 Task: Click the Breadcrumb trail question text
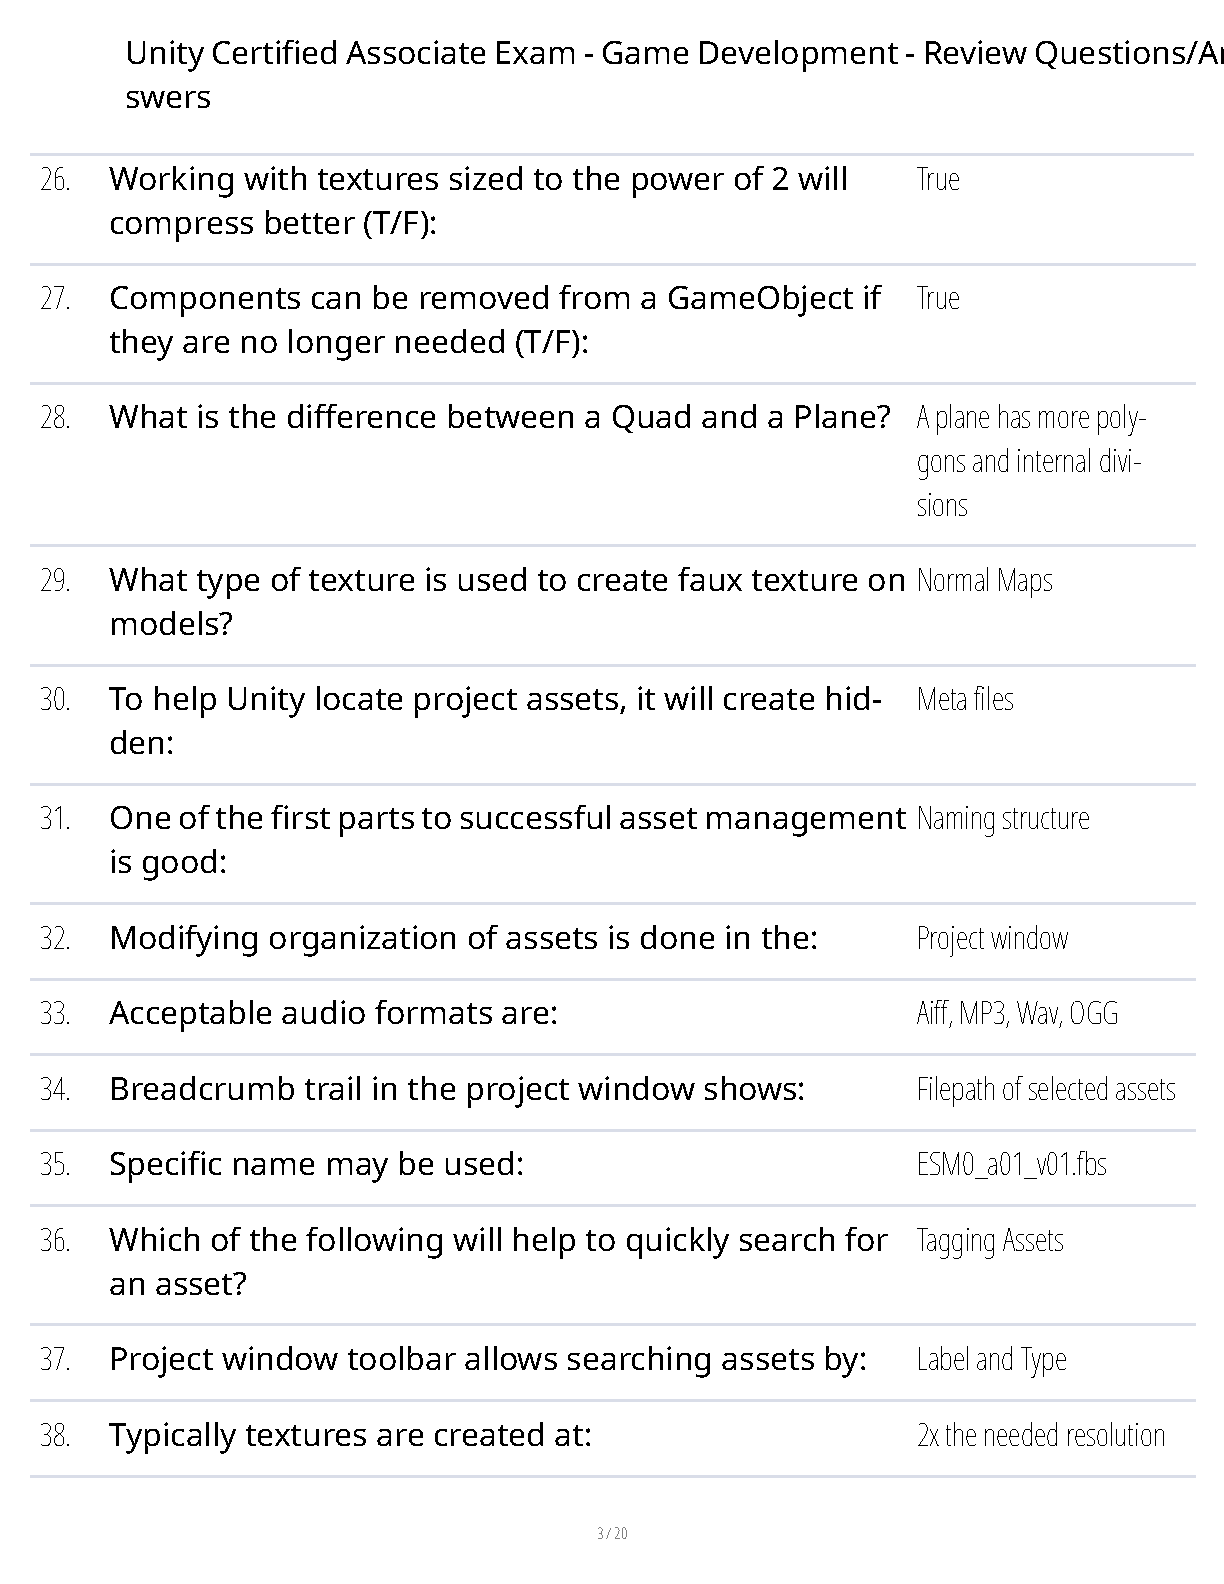tap(456, 1088)
